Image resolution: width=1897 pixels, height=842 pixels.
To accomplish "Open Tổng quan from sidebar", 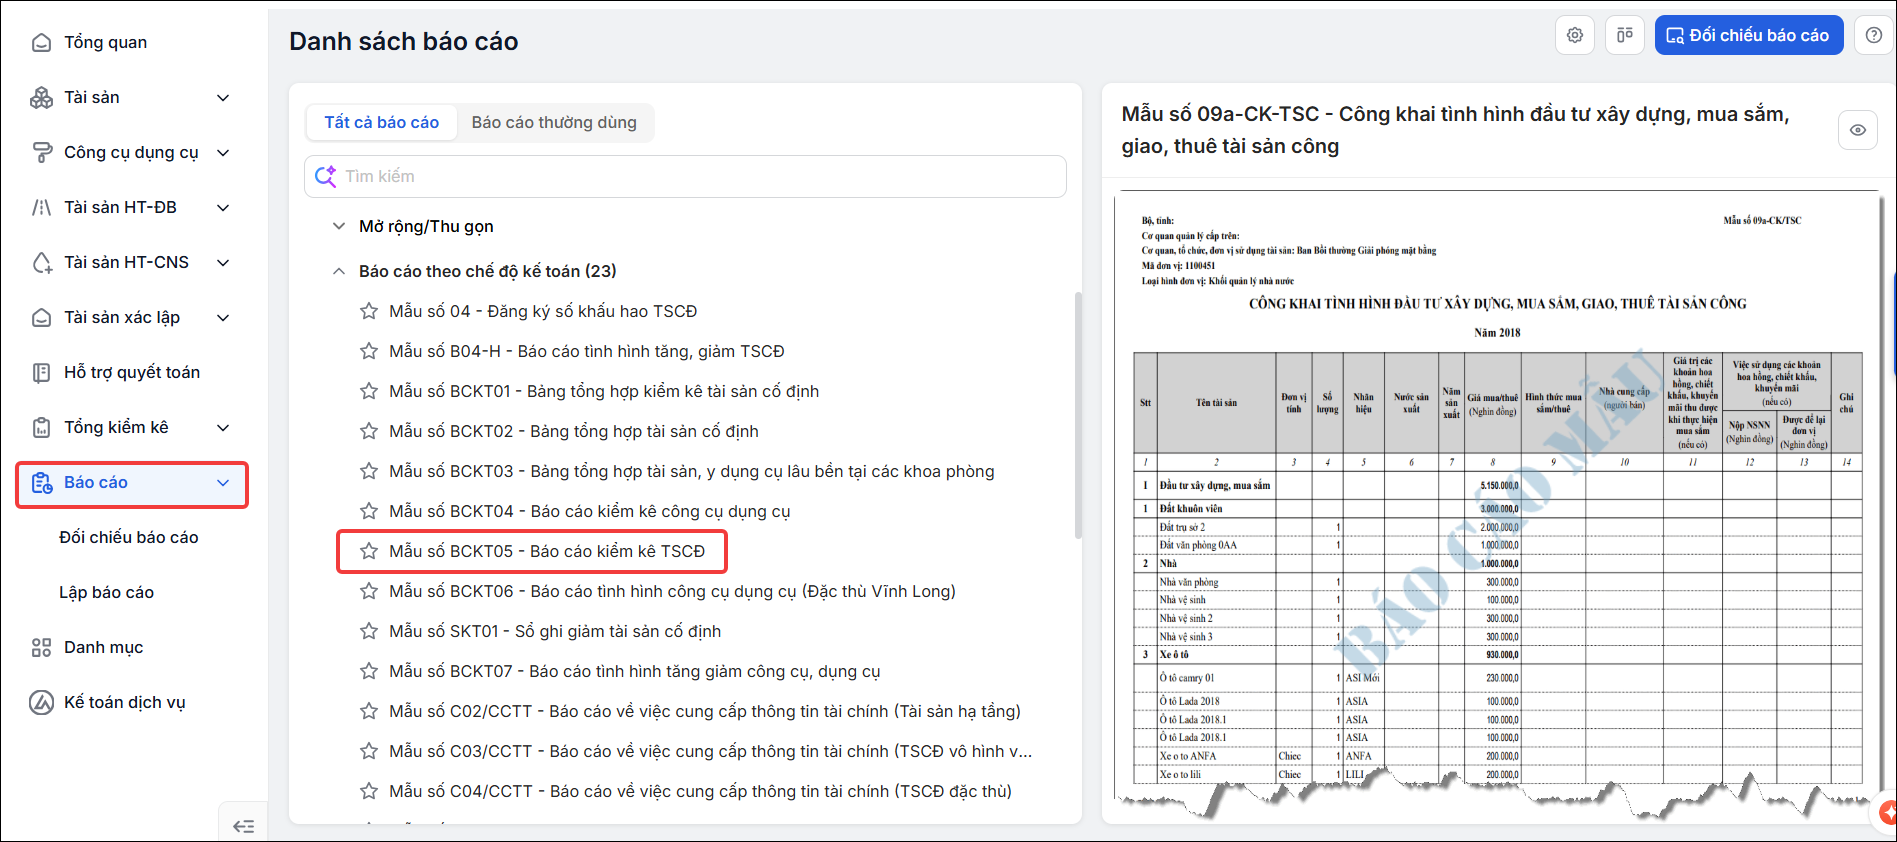I will point(105,42).
